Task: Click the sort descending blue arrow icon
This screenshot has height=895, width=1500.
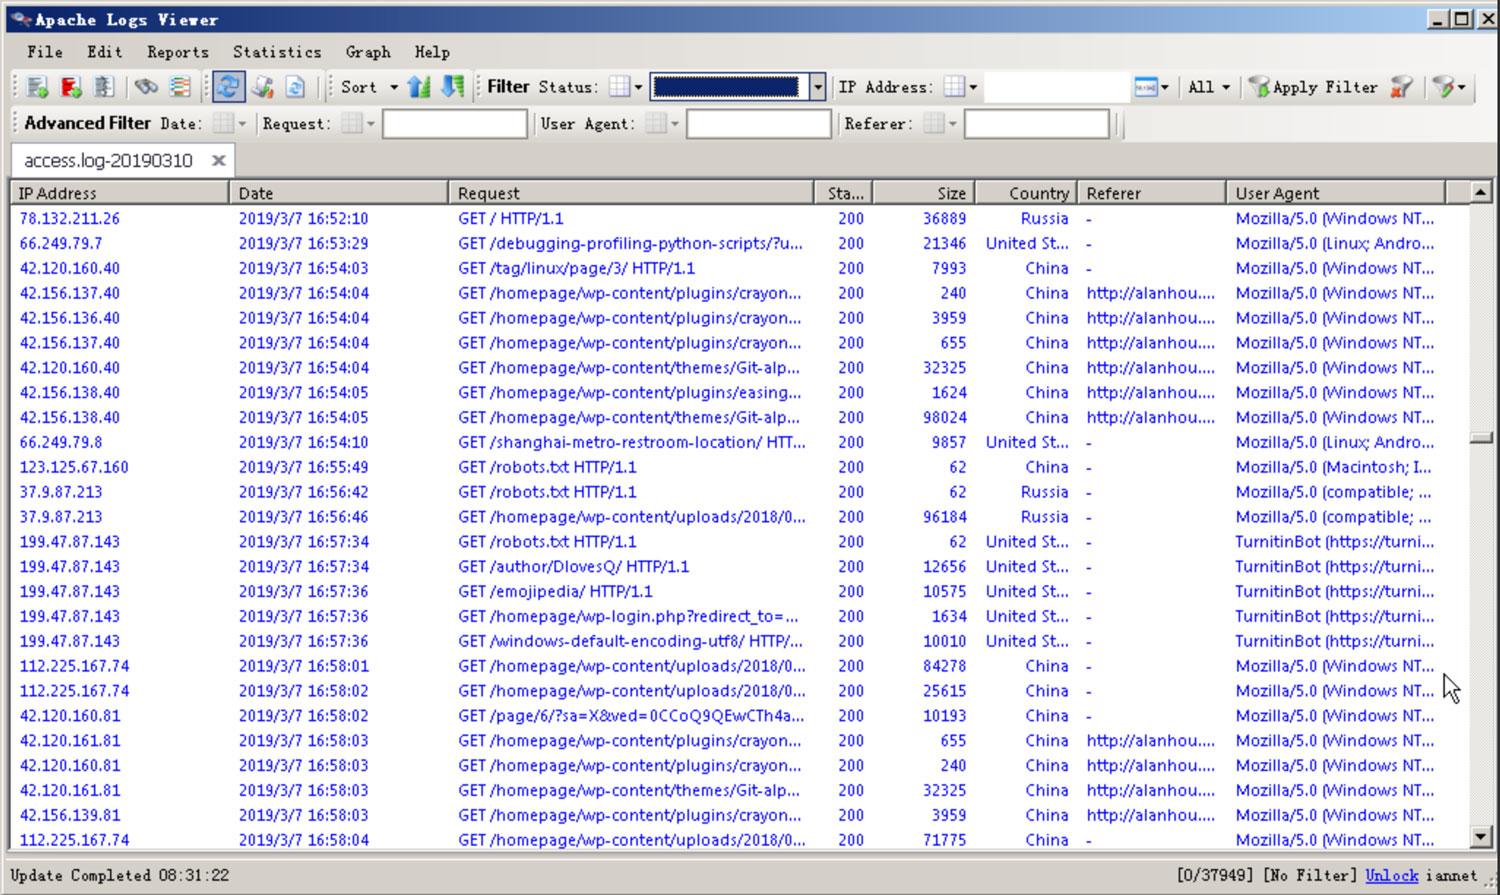Action: 452,87
